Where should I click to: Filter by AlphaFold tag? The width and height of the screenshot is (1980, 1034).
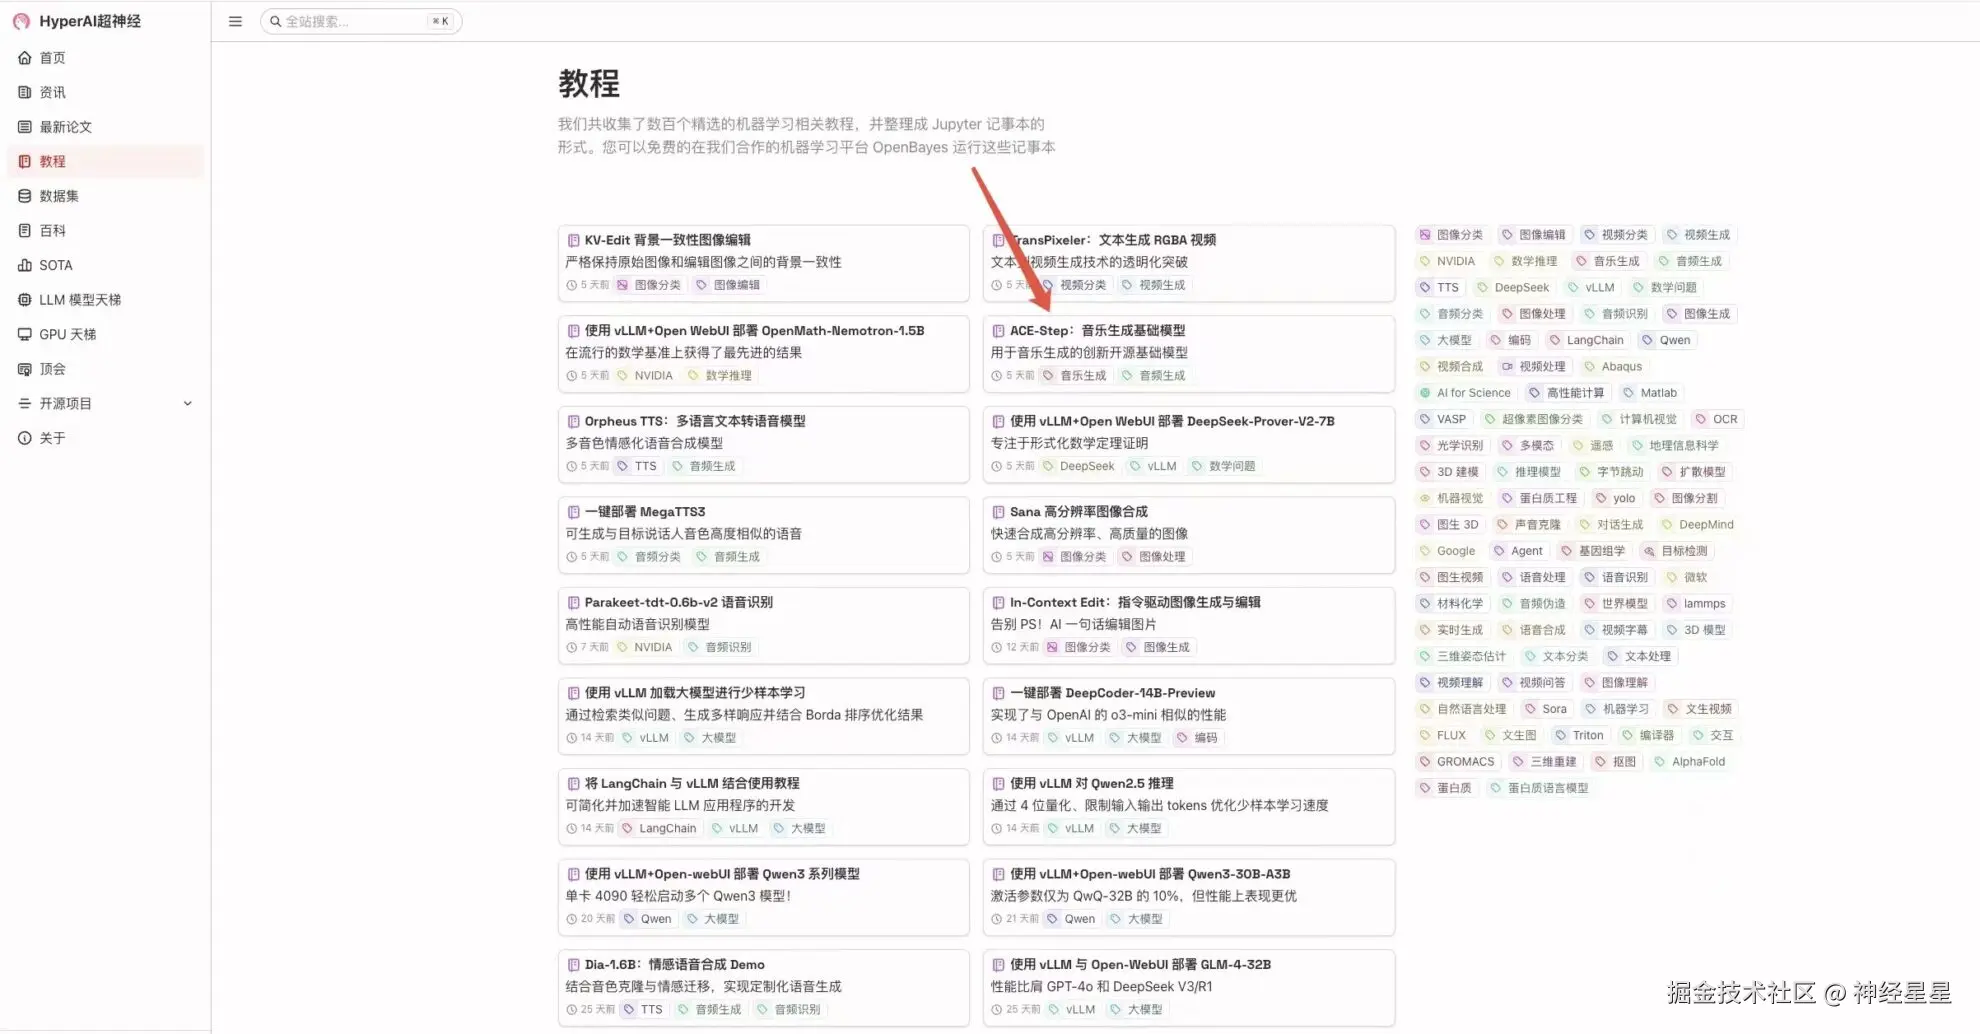point(1690,762)
